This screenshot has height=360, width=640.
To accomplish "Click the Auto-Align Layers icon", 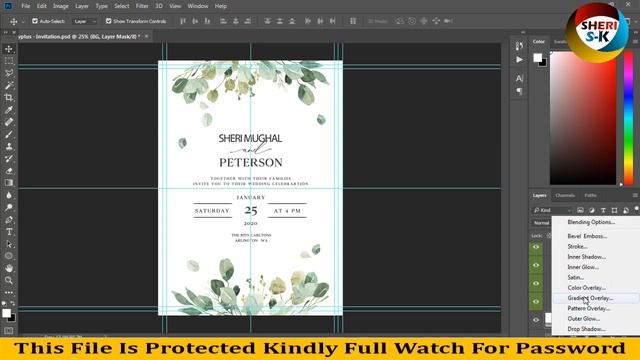I will tap(353, 21).
